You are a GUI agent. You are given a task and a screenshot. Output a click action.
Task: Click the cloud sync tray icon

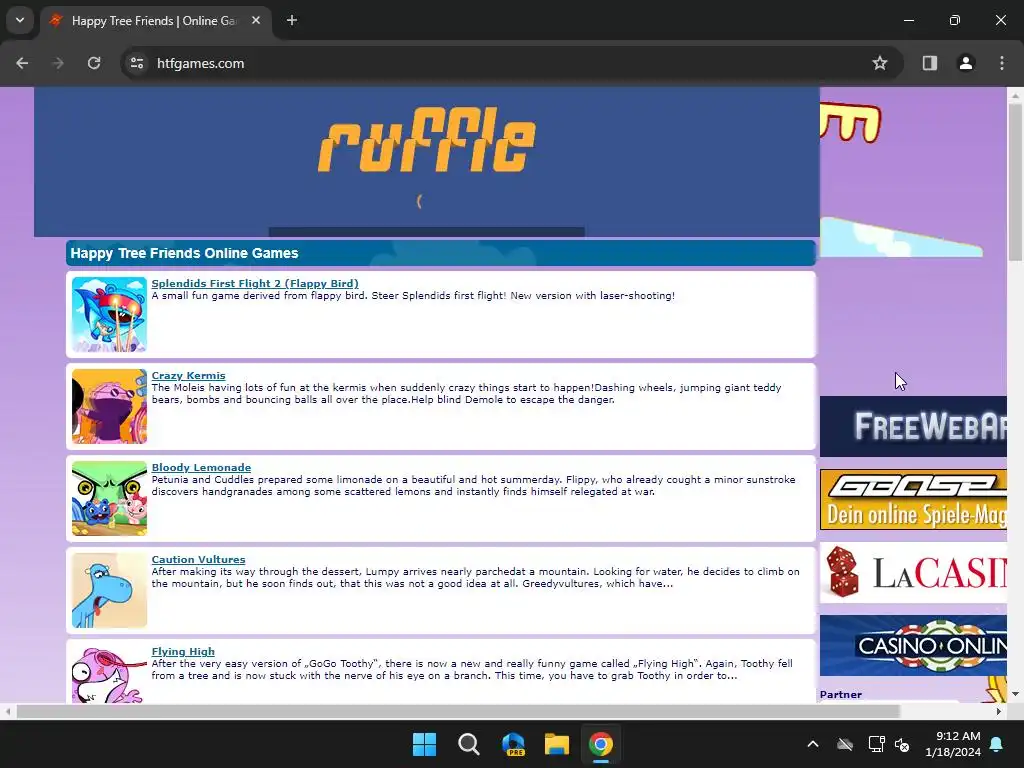coord(845,744)
